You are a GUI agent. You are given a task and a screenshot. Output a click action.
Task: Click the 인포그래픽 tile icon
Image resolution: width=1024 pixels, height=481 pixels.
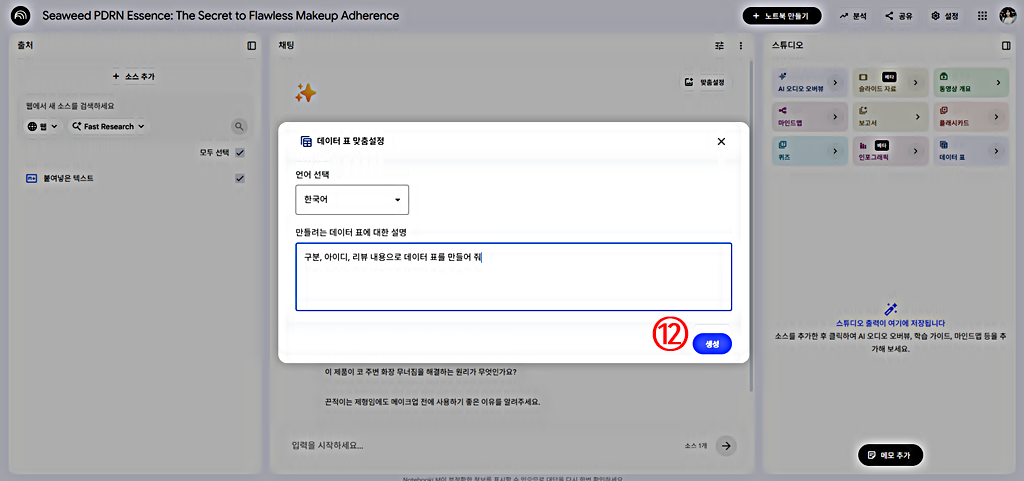point(863,146)
